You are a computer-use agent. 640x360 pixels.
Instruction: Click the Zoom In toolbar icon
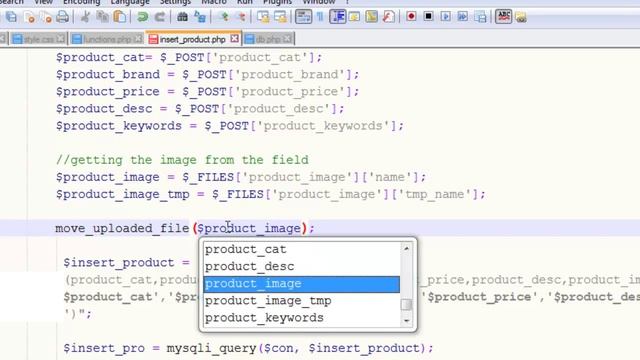click(x=224, y=17)
